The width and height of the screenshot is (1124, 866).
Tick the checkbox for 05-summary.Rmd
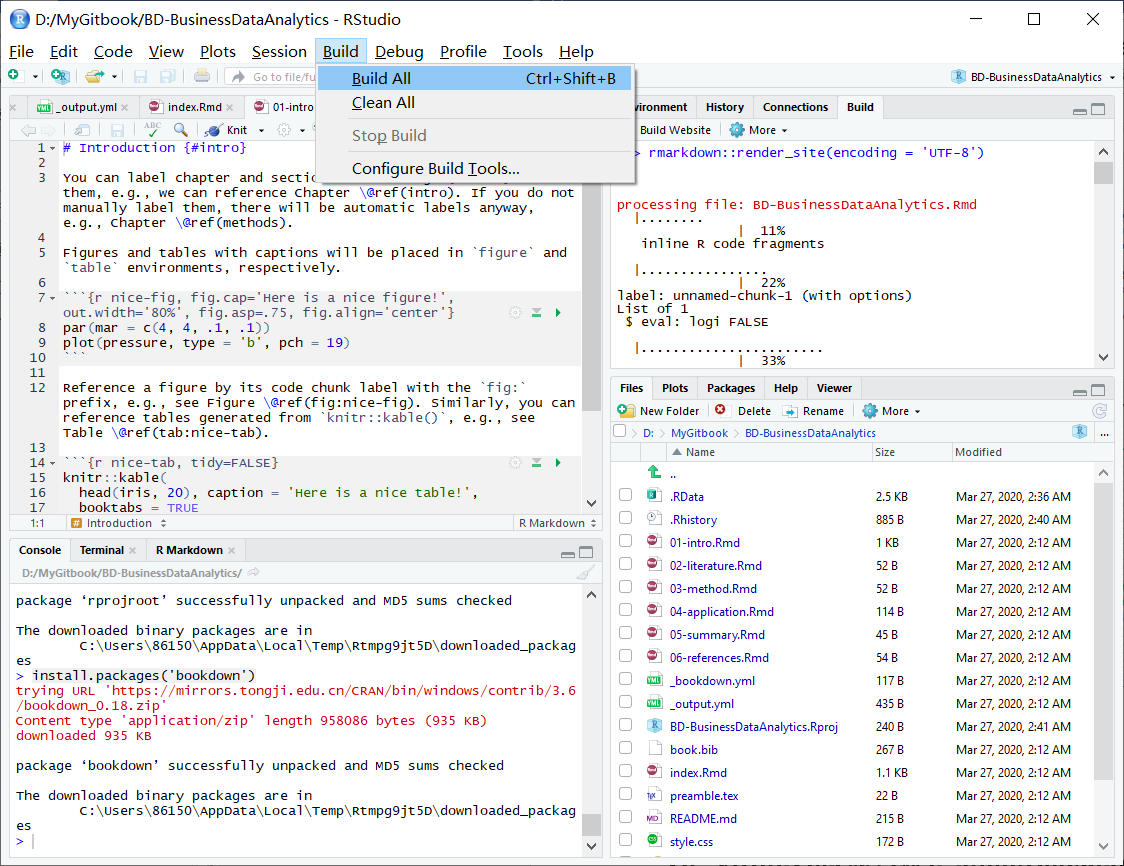626,633
